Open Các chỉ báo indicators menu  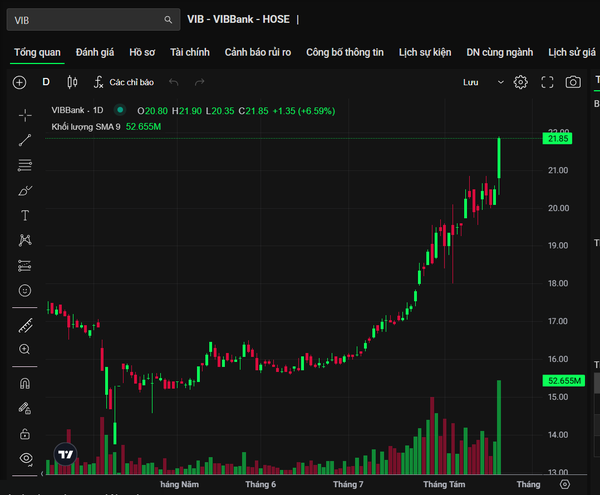(x=124, y=82)
